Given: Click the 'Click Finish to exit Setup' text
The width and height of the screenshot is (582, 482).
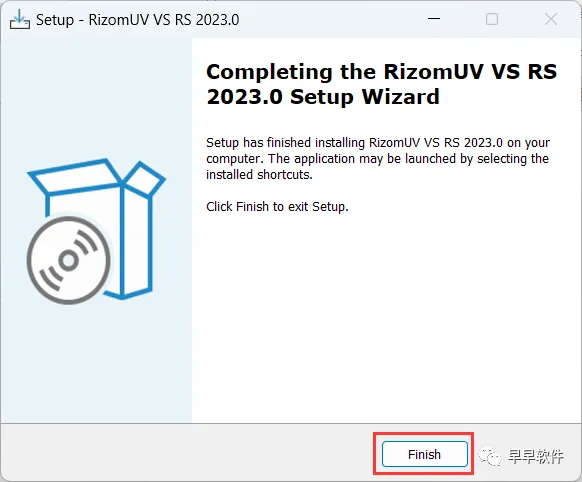Looking at the screenshot, I should [x=277, y=207].
